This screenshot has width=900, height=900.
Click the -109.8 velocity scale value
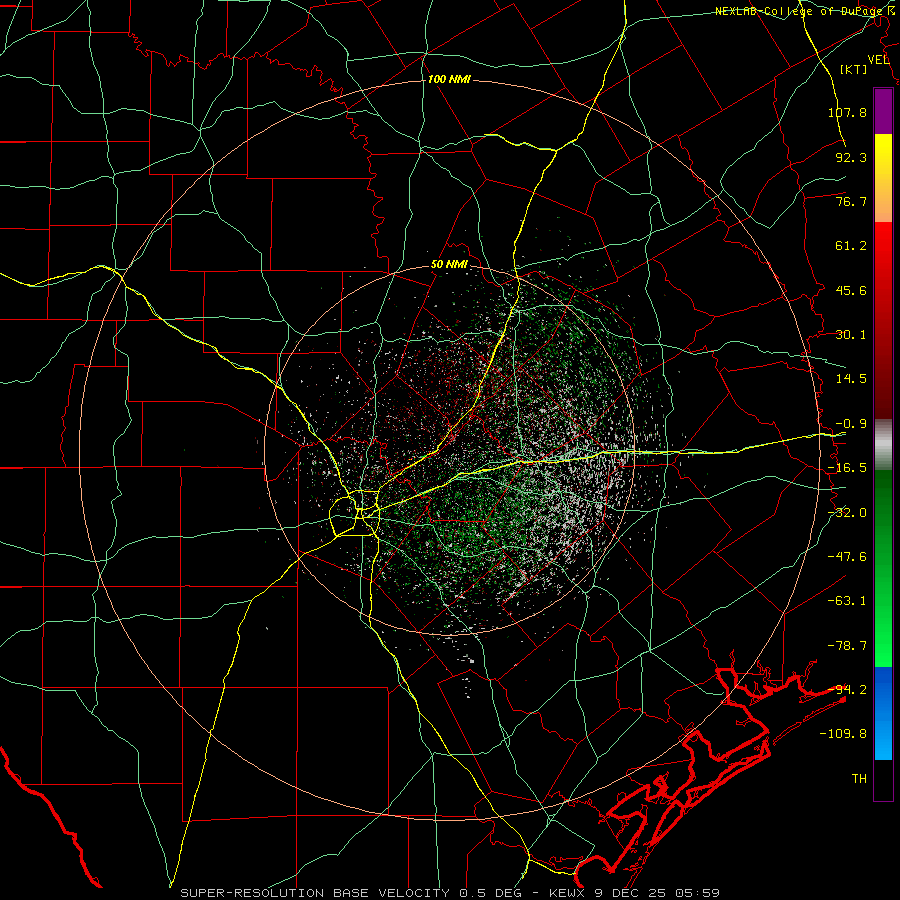pos(843,734)
